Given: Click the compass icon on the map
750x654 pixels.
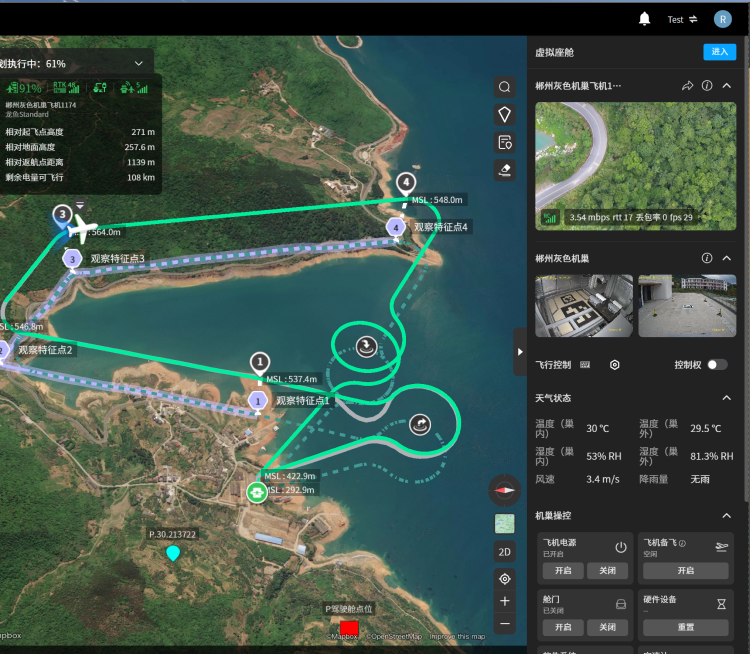Looking at the screenshot, I should pos(505,490).
